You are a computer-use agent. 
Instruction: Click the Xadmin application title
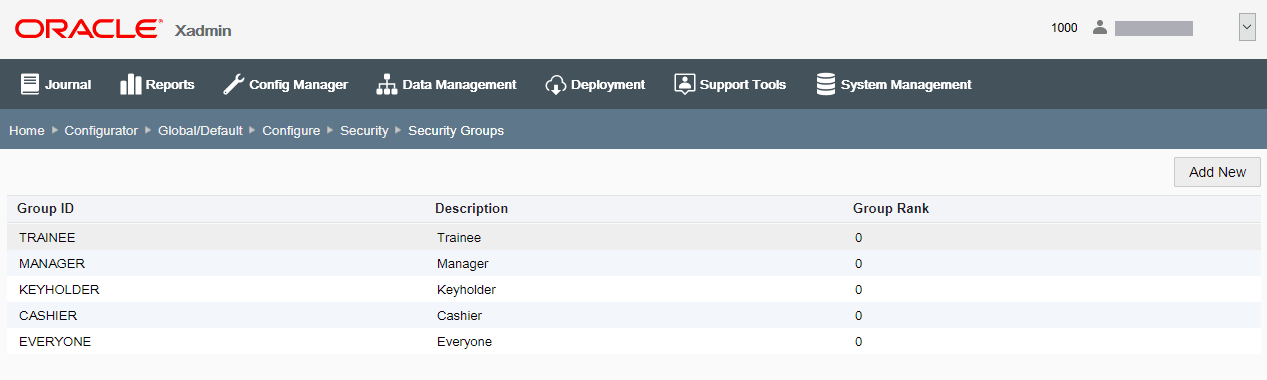point(203,30)
